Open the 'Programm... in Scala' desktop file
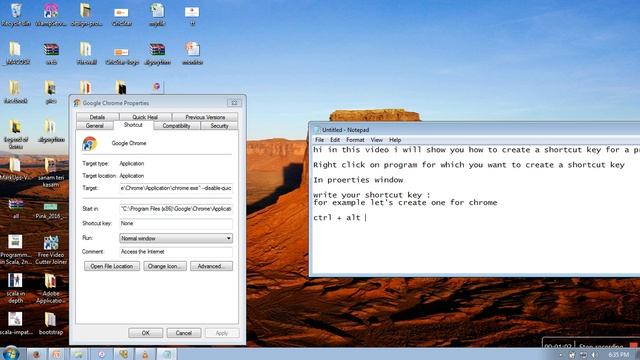The height and width of the screenshot is (360, 640). click(16, 249)
